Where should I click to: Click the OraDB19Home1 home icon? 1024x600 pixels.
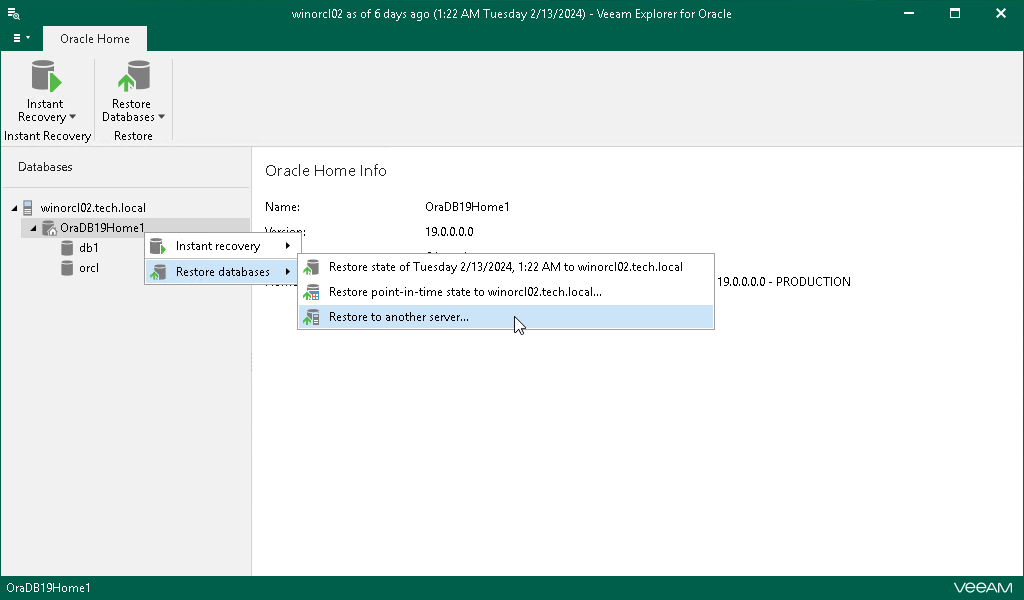(x=48, y=228)
